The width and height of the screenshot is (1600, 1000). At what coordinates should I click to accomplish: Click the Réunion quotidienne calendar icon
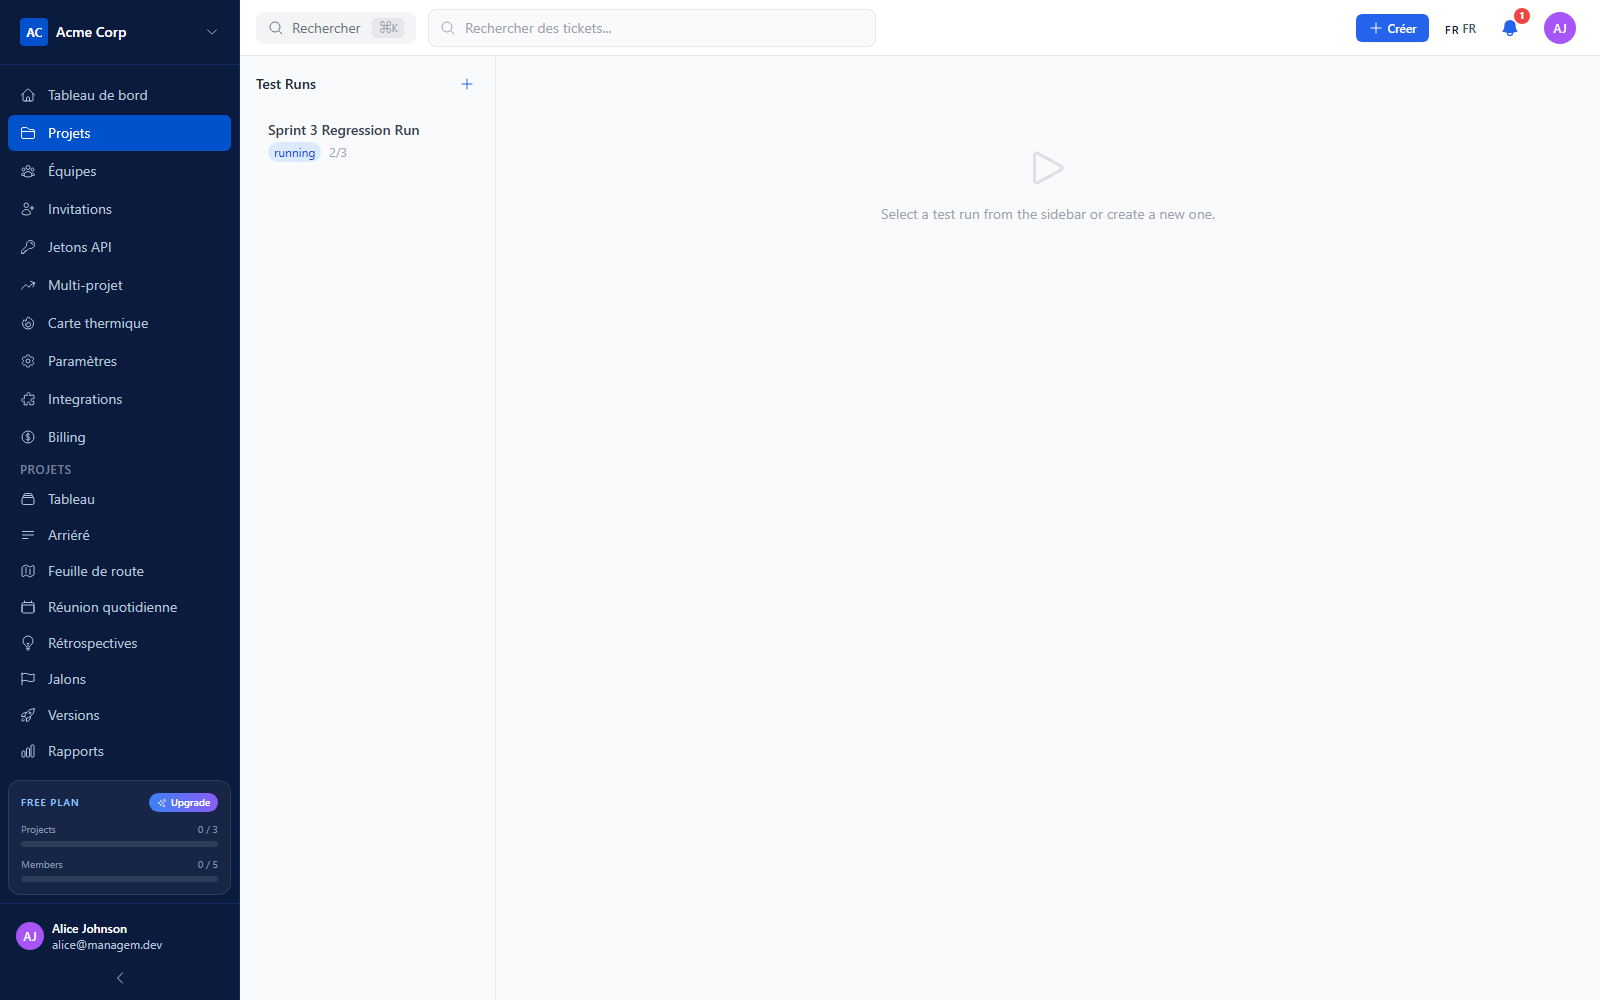tap(28, 607)
